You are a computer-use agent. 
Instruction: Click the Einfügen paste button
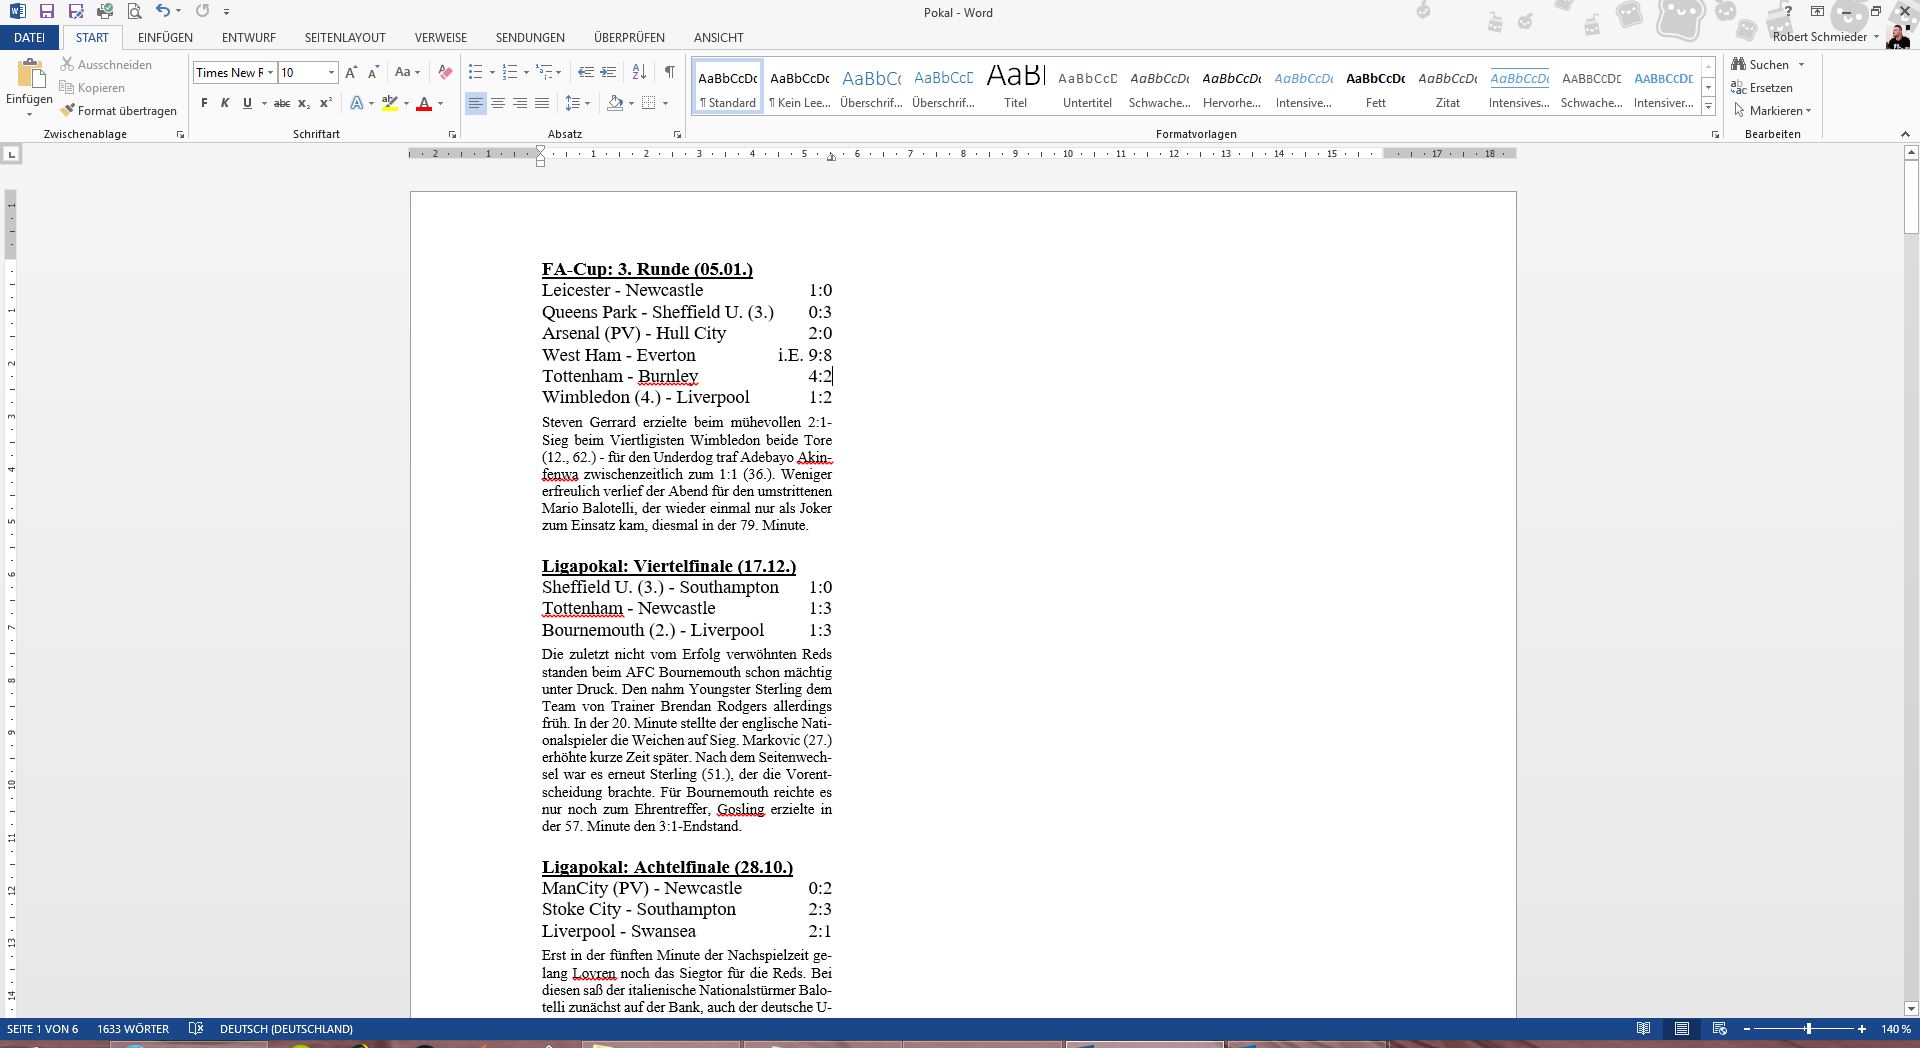coord(30,86)
